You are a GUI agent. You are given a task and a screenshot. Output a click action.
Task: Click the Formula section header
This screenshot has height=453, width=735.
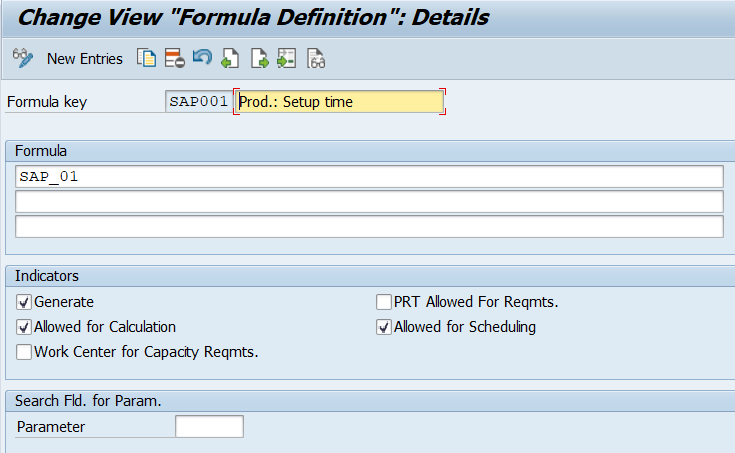[x=41, y=151]
